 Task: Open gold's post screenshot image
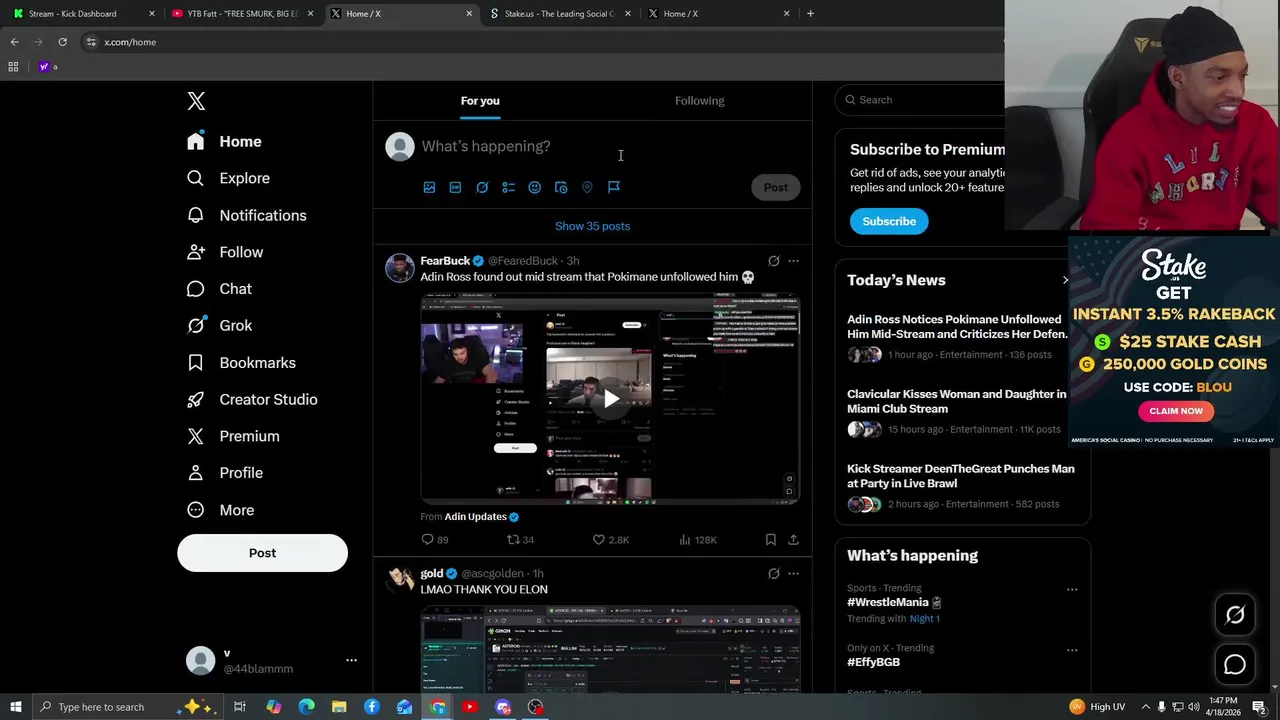point(610,649)
